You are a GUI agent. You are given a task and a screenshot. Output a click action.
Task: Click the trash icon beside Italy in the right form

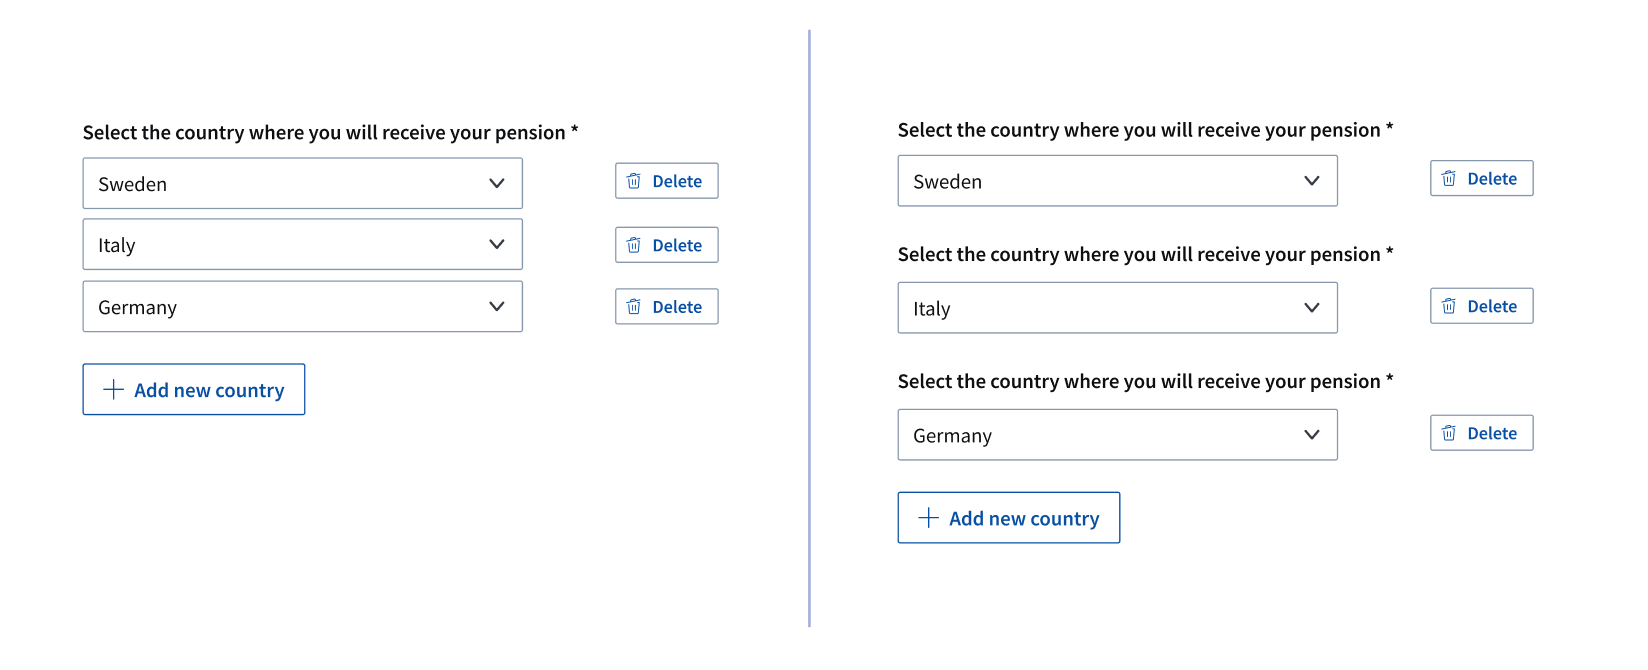(1449, 306)
